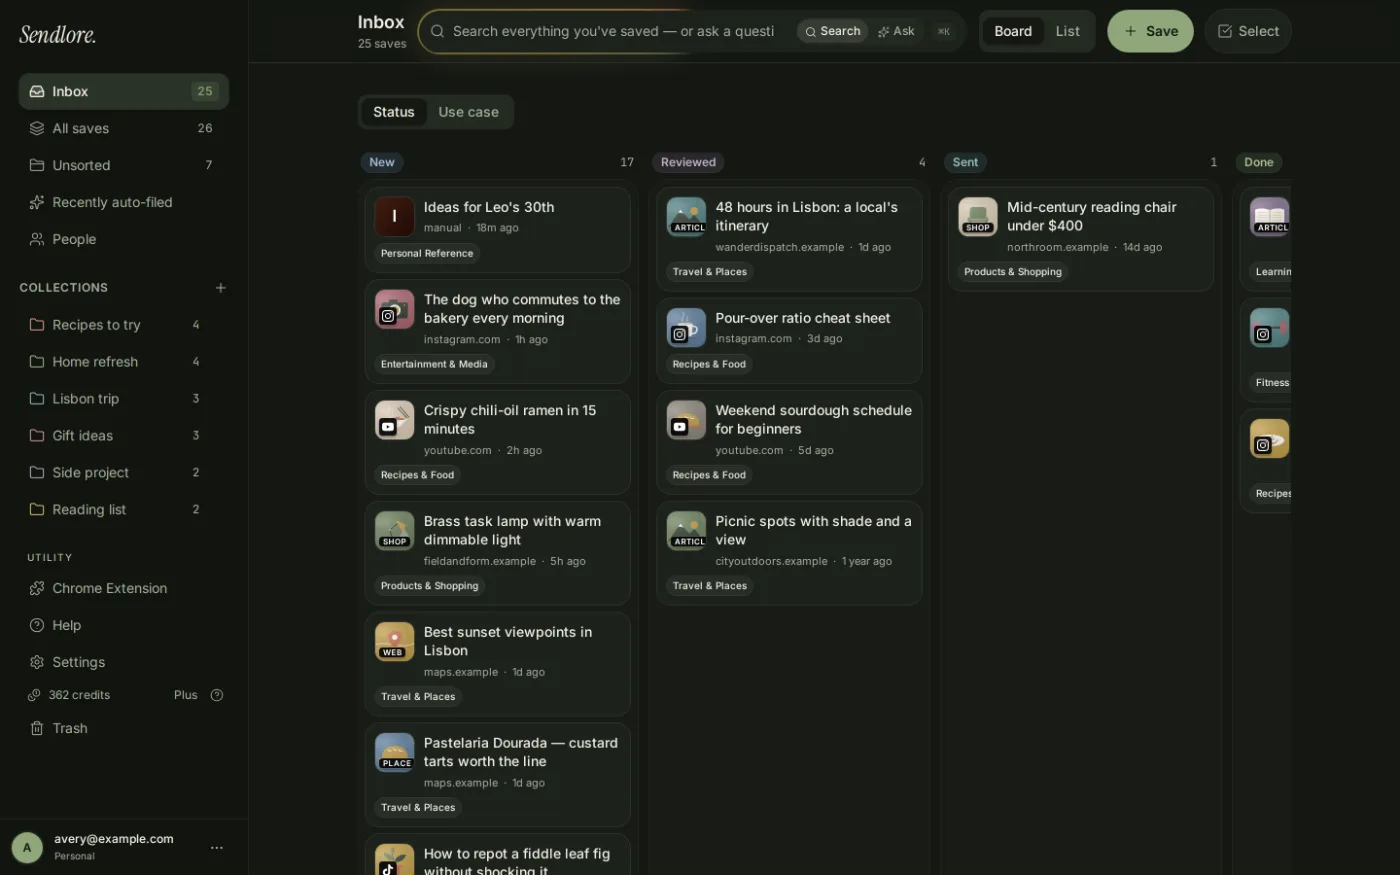1400x875 pixels.
Task: Open Ideas for Leo's 30th card
Action: coord(498,230)
